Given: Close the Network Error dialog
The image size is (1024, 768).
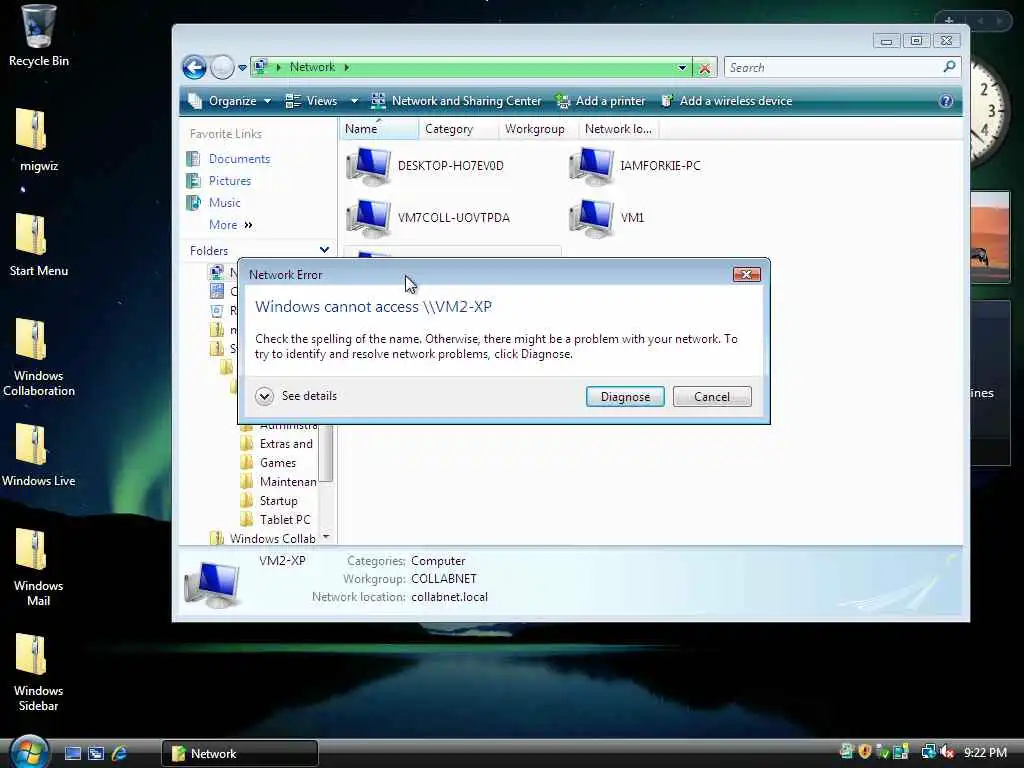Looking at the screenshot, I should tap(746, 274).
